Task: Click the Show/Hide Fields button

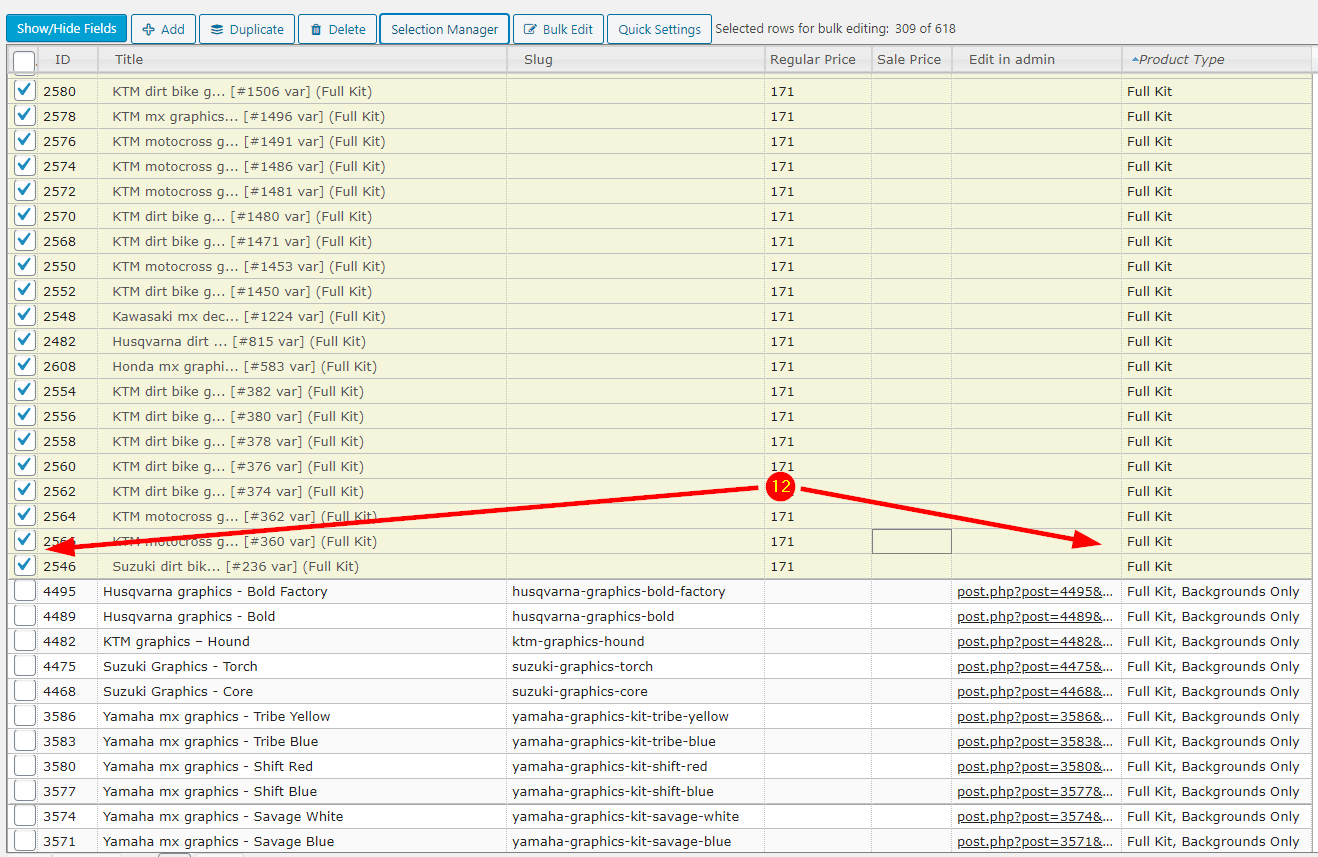Action: point(67,29)
